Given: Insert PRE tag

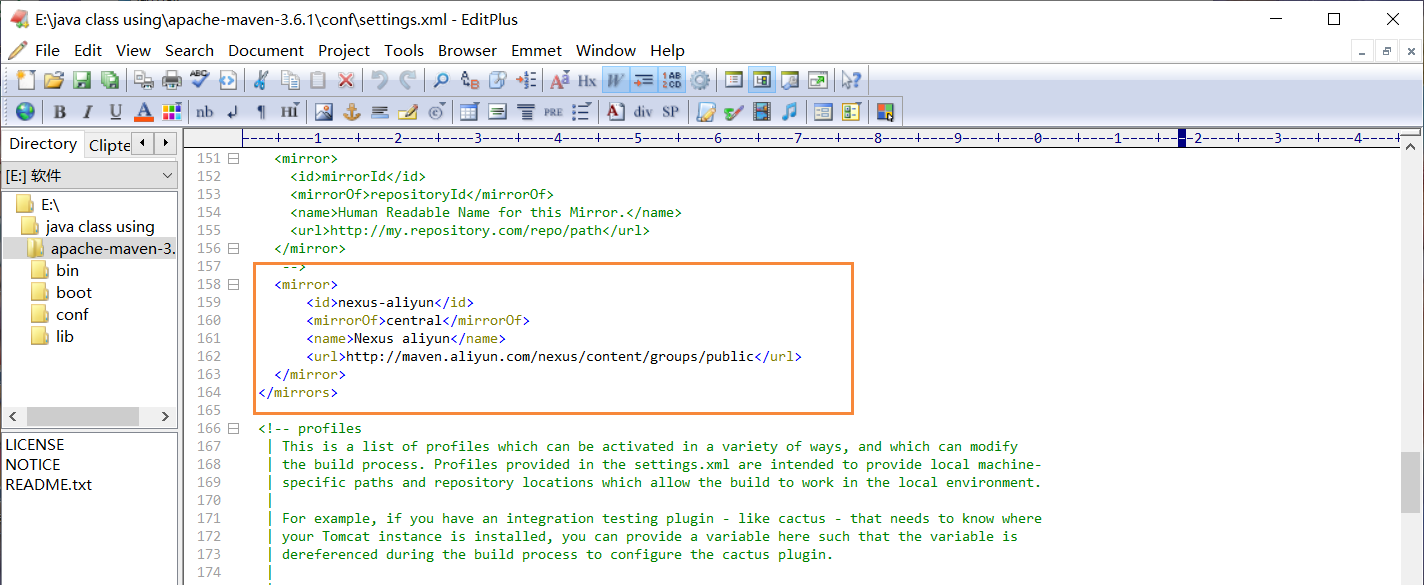Looking at the screenshot, I should point(553,111).
